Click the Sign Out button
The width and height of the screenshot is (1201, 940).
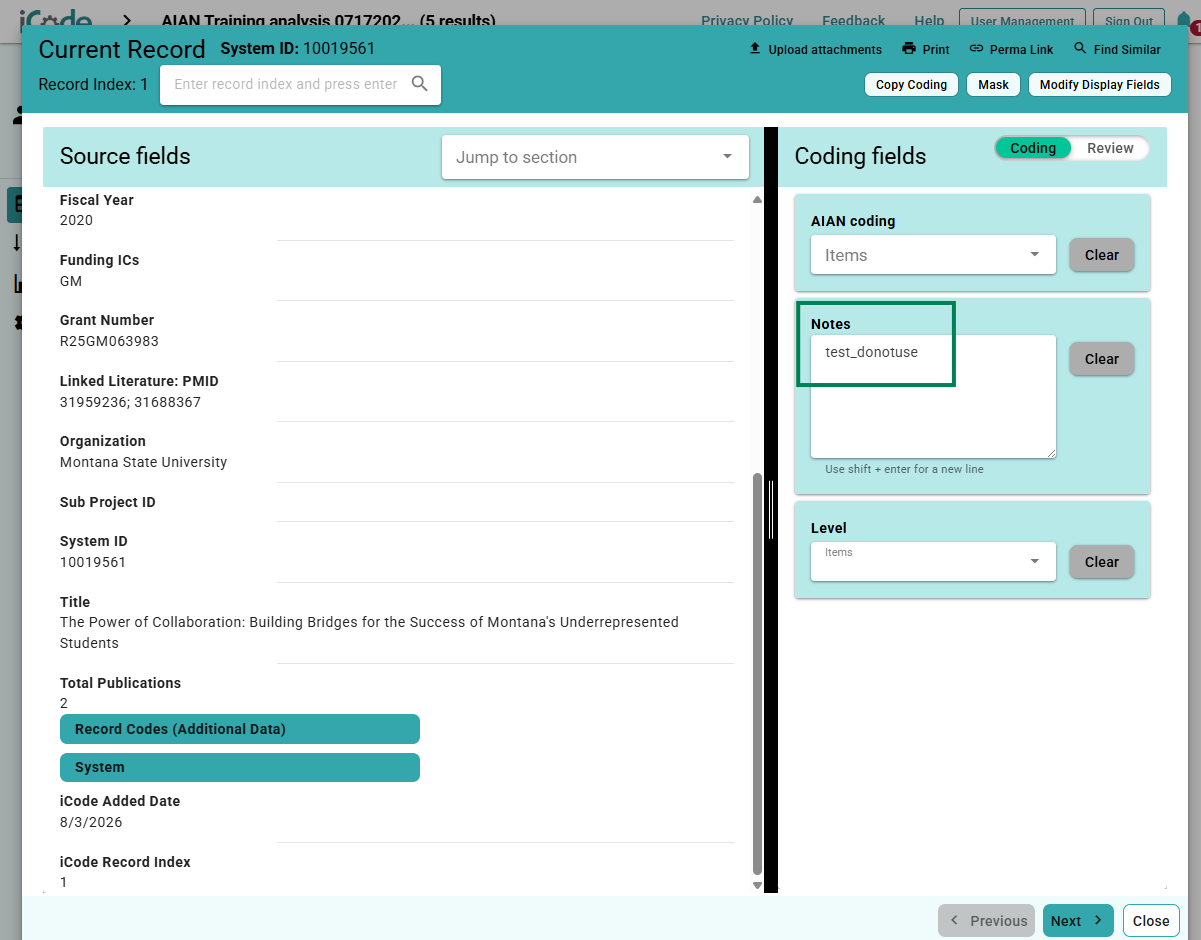click(1129, 21)
